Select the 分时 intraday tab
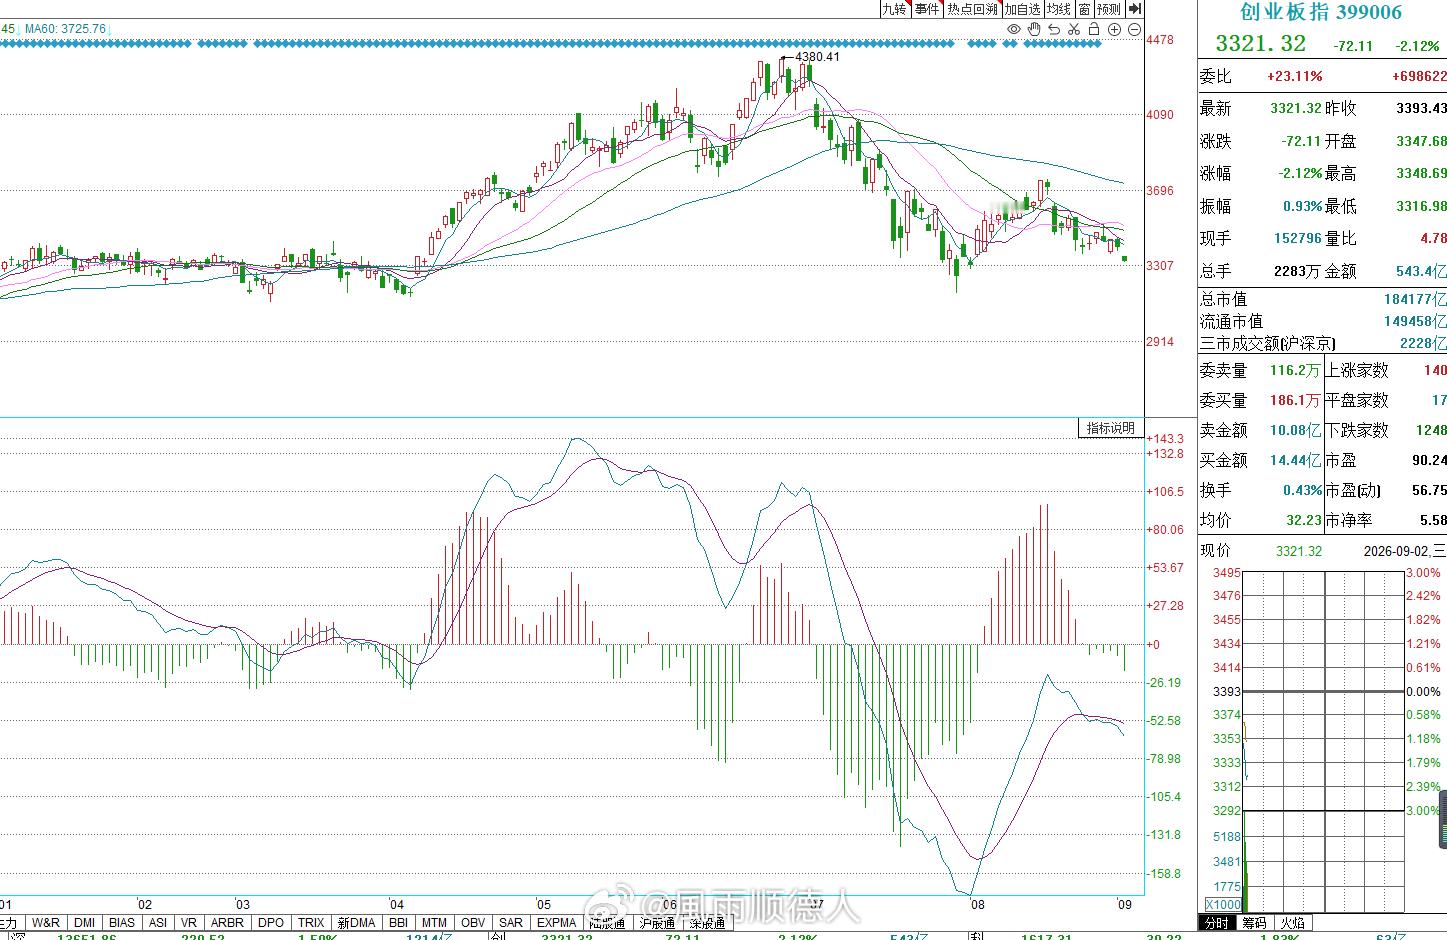Viewport: 1447px width, 940px height. pyautogui.click(x=1216, y=923)
